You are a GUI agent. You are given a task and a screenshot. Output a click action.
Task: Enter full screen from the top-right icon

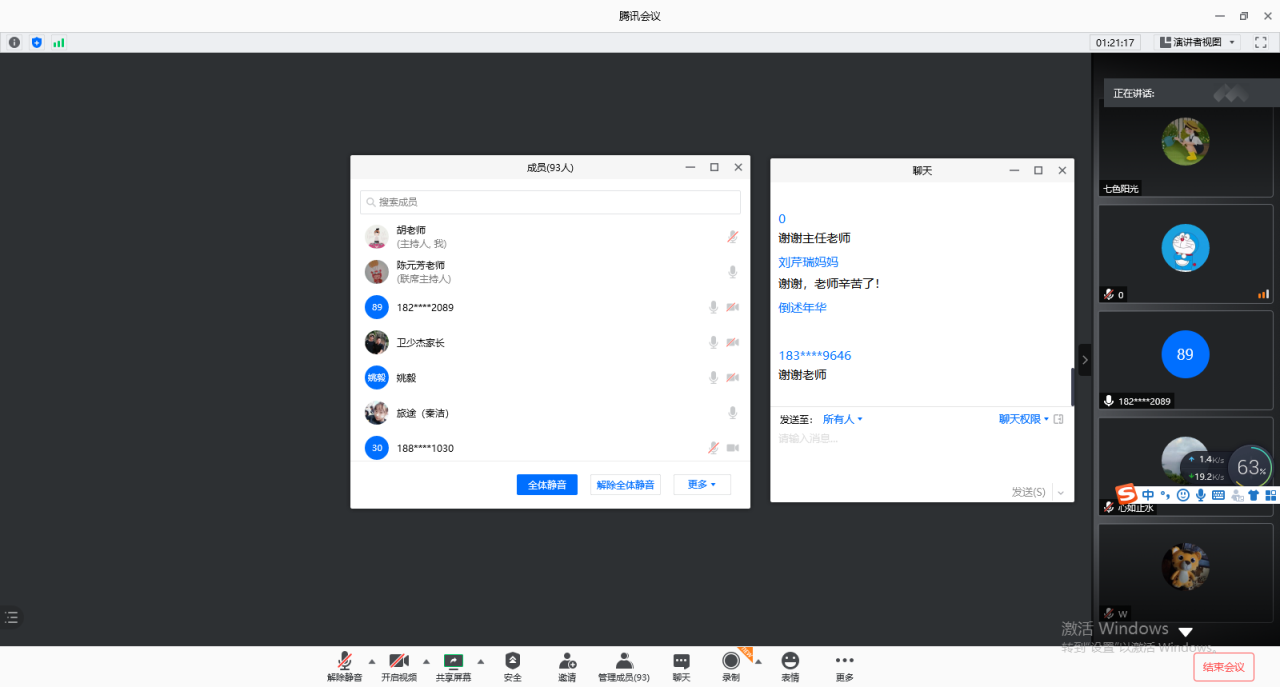[x=1261, y=42]
